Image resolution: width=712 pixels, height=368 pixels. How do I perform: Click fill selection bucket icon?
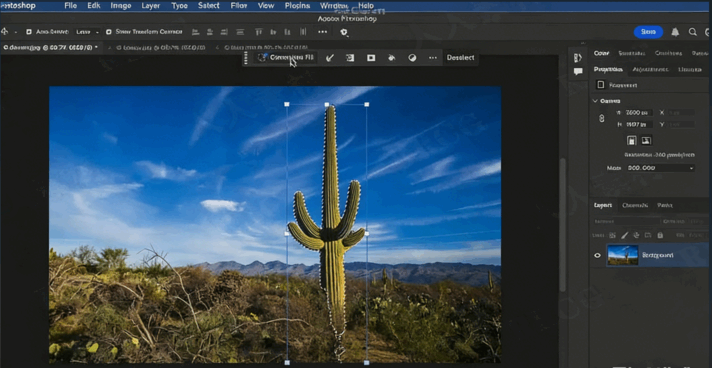(391, 58)
